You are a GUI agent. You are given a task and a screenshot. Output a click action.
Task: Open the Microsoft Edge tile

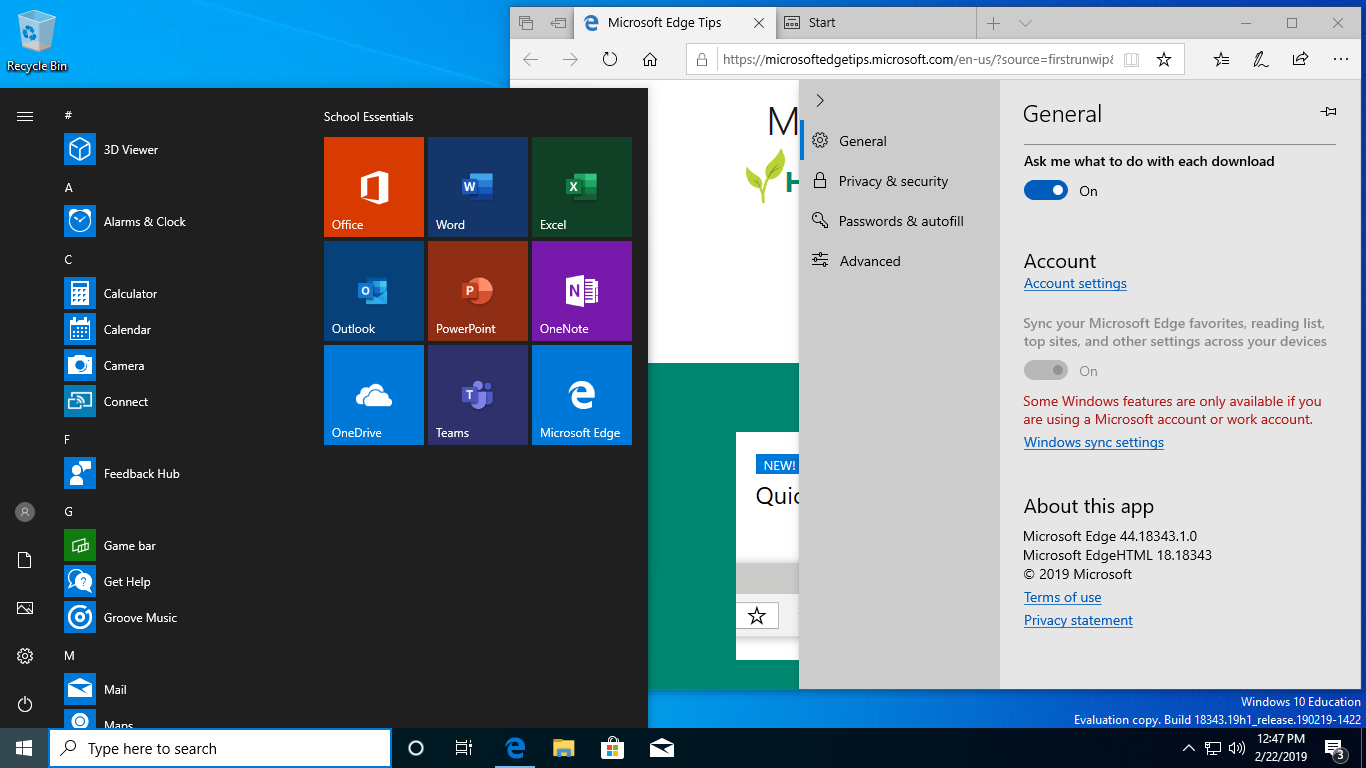tap(582, 395)
